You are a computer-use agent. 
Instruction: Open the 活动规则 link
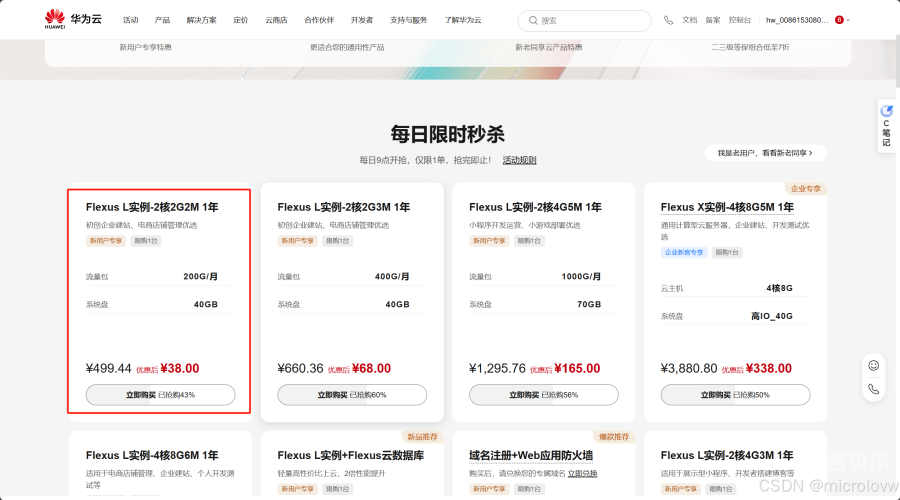(x=519, y=160)
